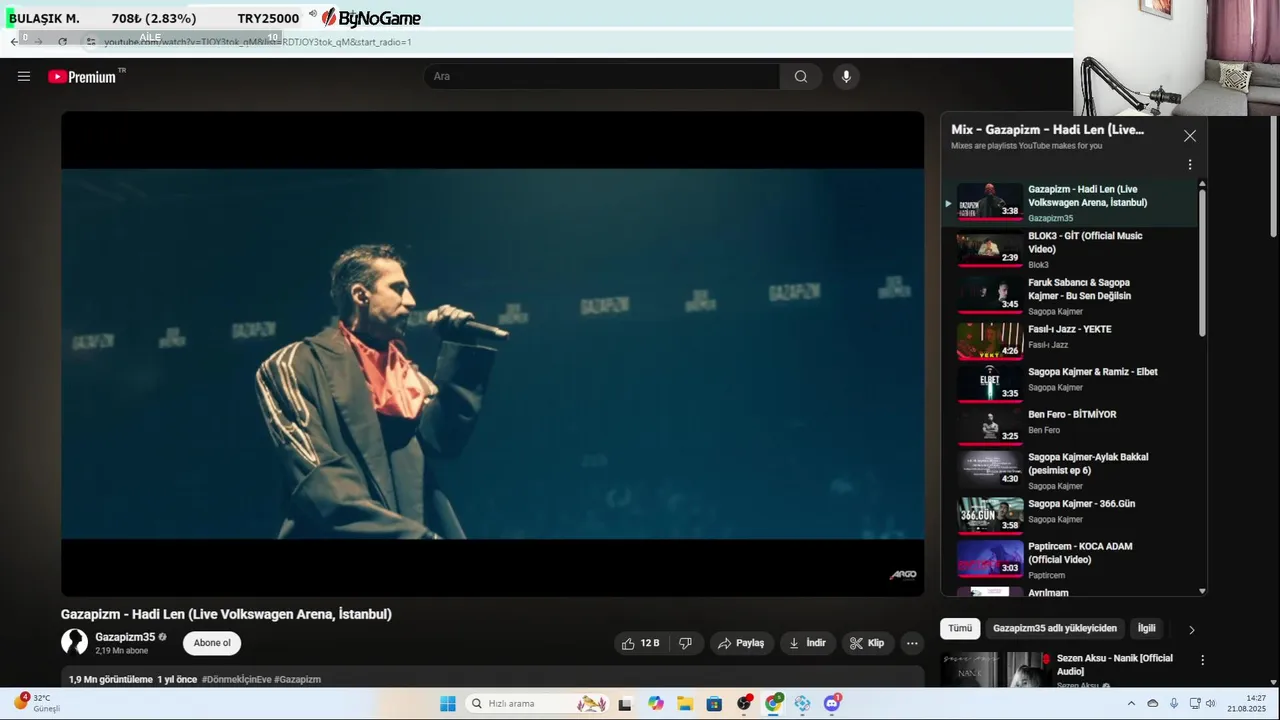Open Windows Start menu
This screenshot has height=720, width=1280.
448,704
